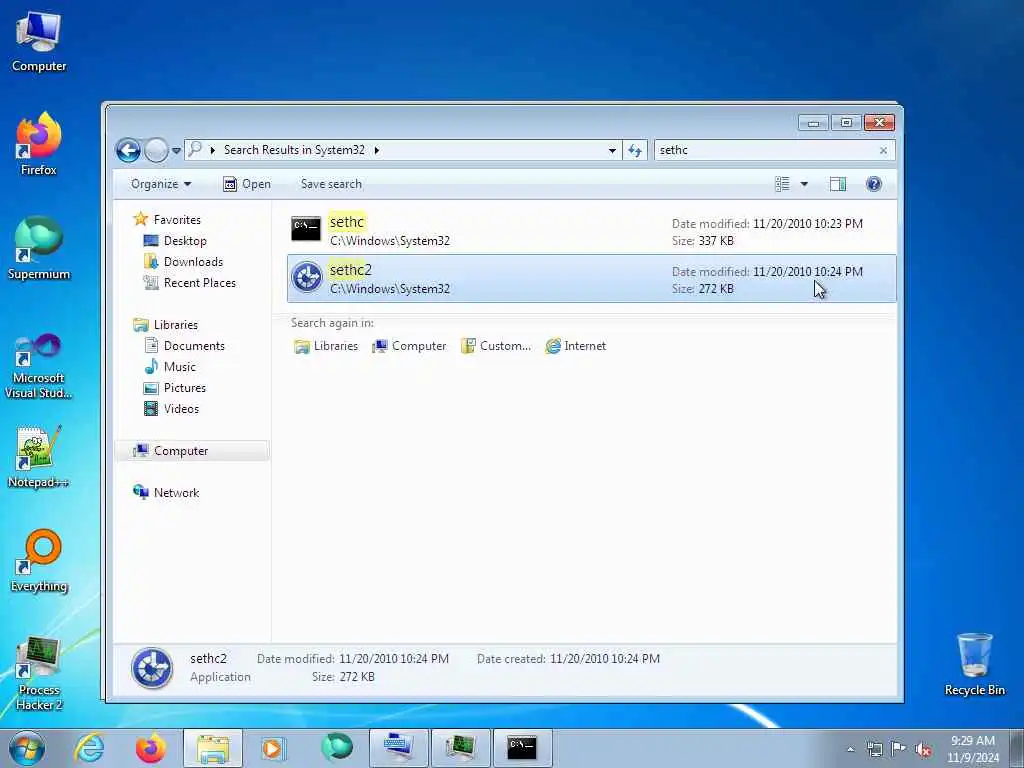Minimize the Search Results Explorer window
1024x768 pixels.
[x=813, y=123]
